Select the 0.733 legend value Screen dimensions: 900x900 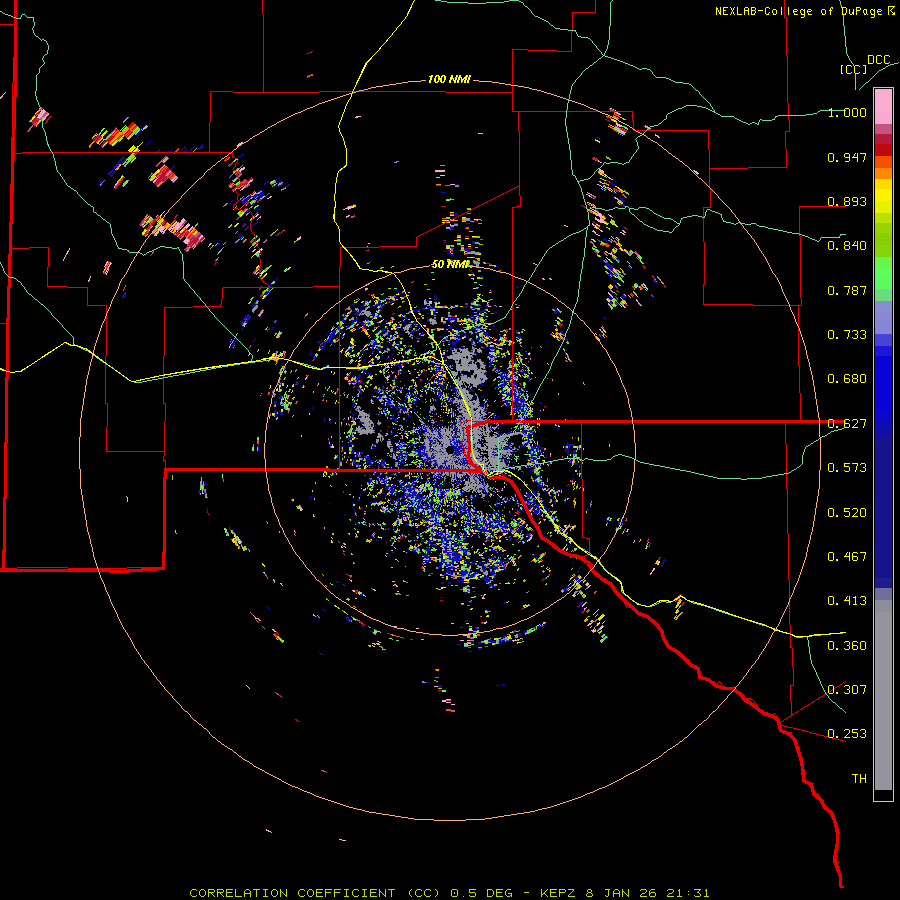point(847,335)
